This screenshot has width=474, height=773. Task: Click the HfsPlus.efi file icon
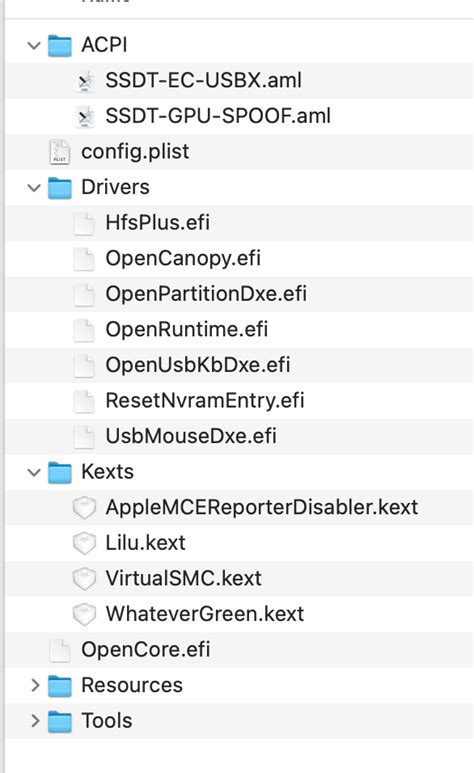[x=84, y=223]
